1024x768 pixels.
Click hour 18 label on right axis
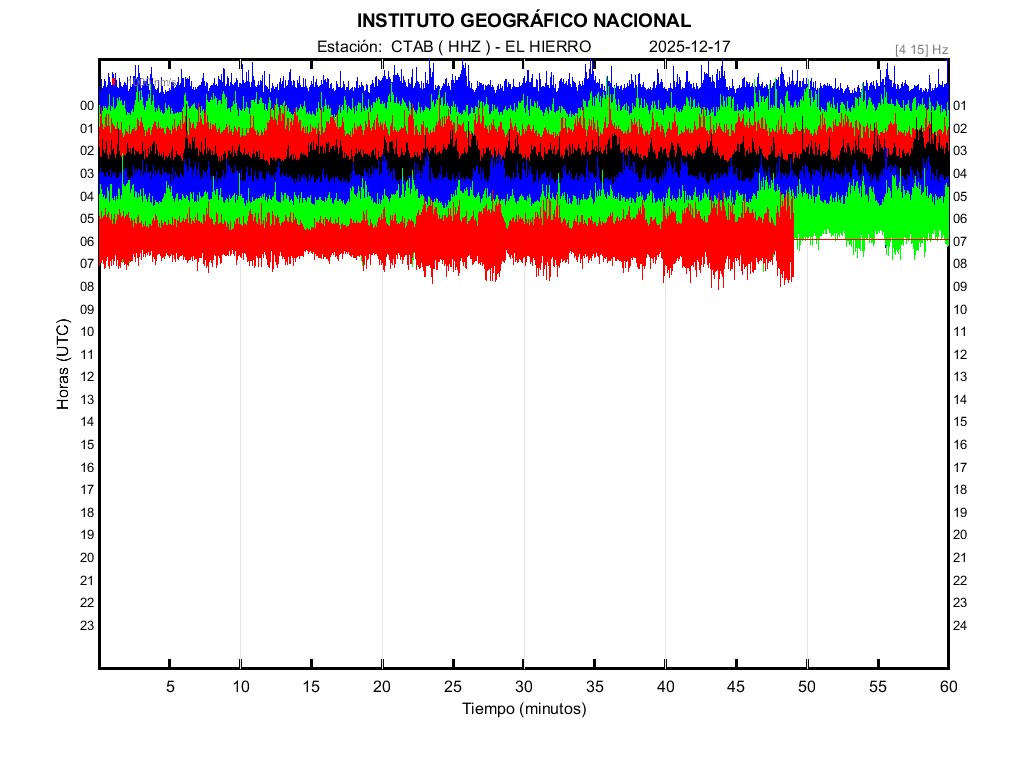tap(960, 490)
